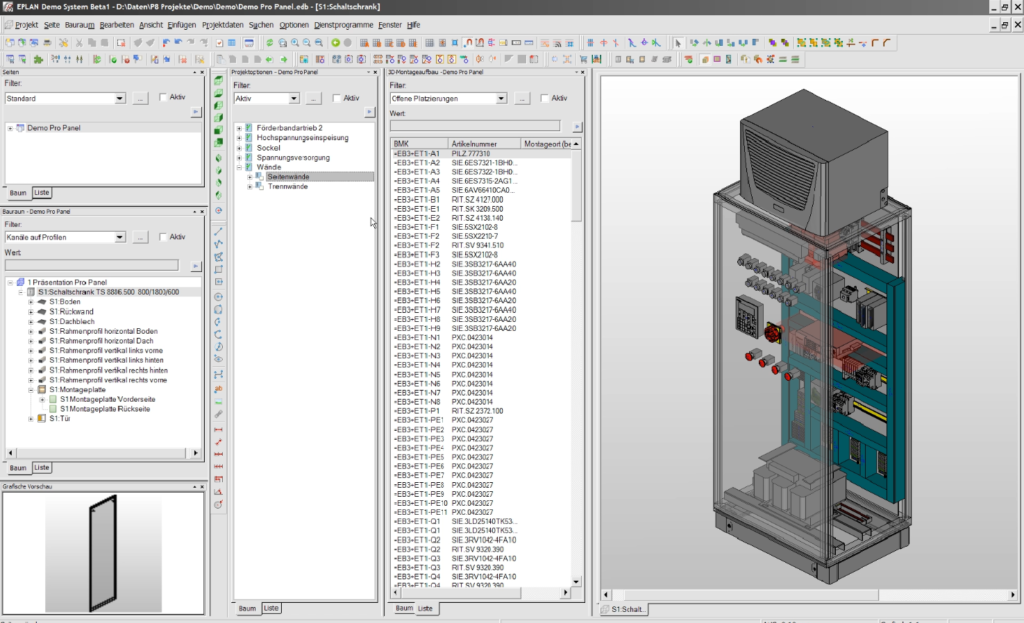
Task: Check Aktiv box in 3D-Montageaufbau panel
Action: (x=545, y=98)
